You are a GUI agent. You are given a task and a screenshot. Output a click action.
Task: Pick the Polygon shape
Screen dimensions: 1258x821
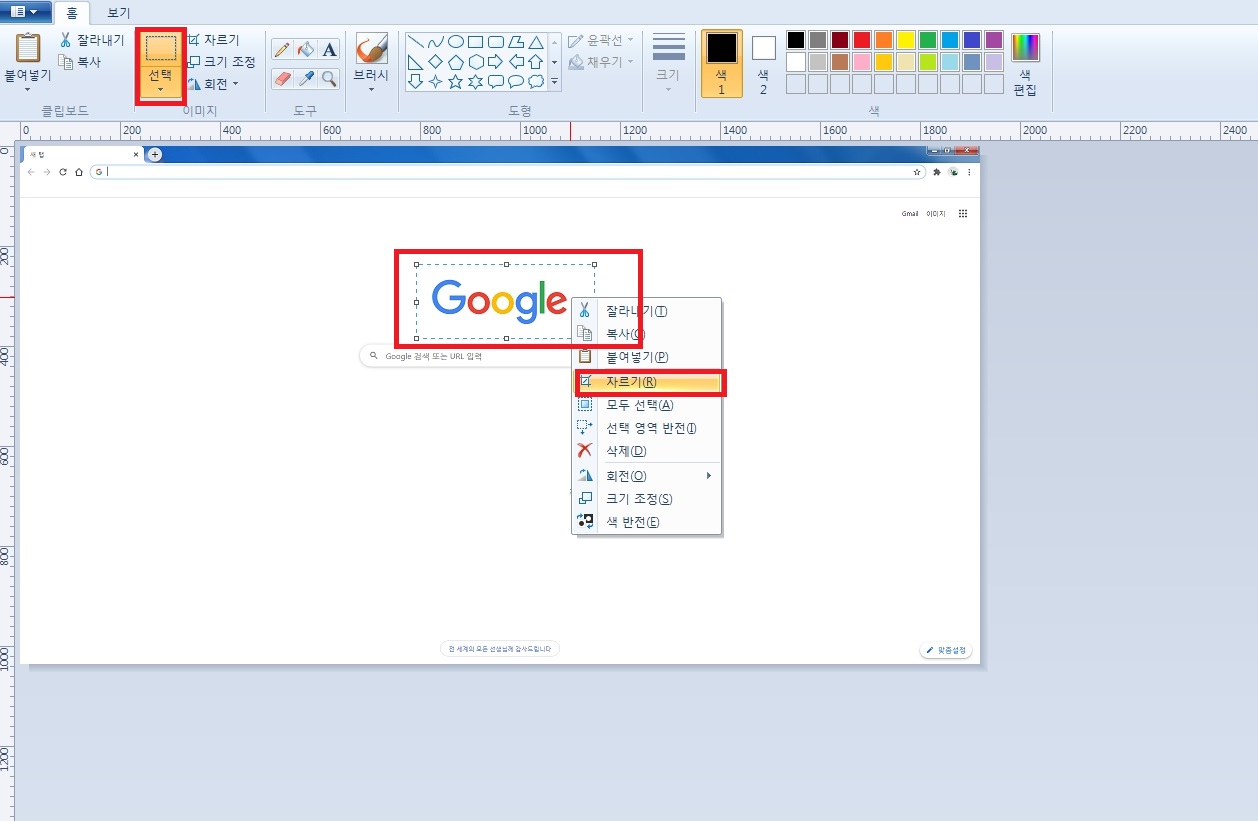pyautogui.click(x=516, y=42)
